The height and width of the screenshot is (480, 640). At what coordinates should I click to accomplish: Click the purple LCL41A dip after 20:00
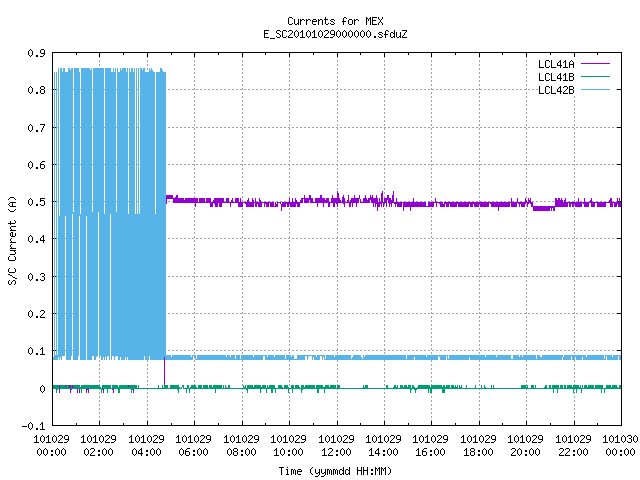point(544,208)
